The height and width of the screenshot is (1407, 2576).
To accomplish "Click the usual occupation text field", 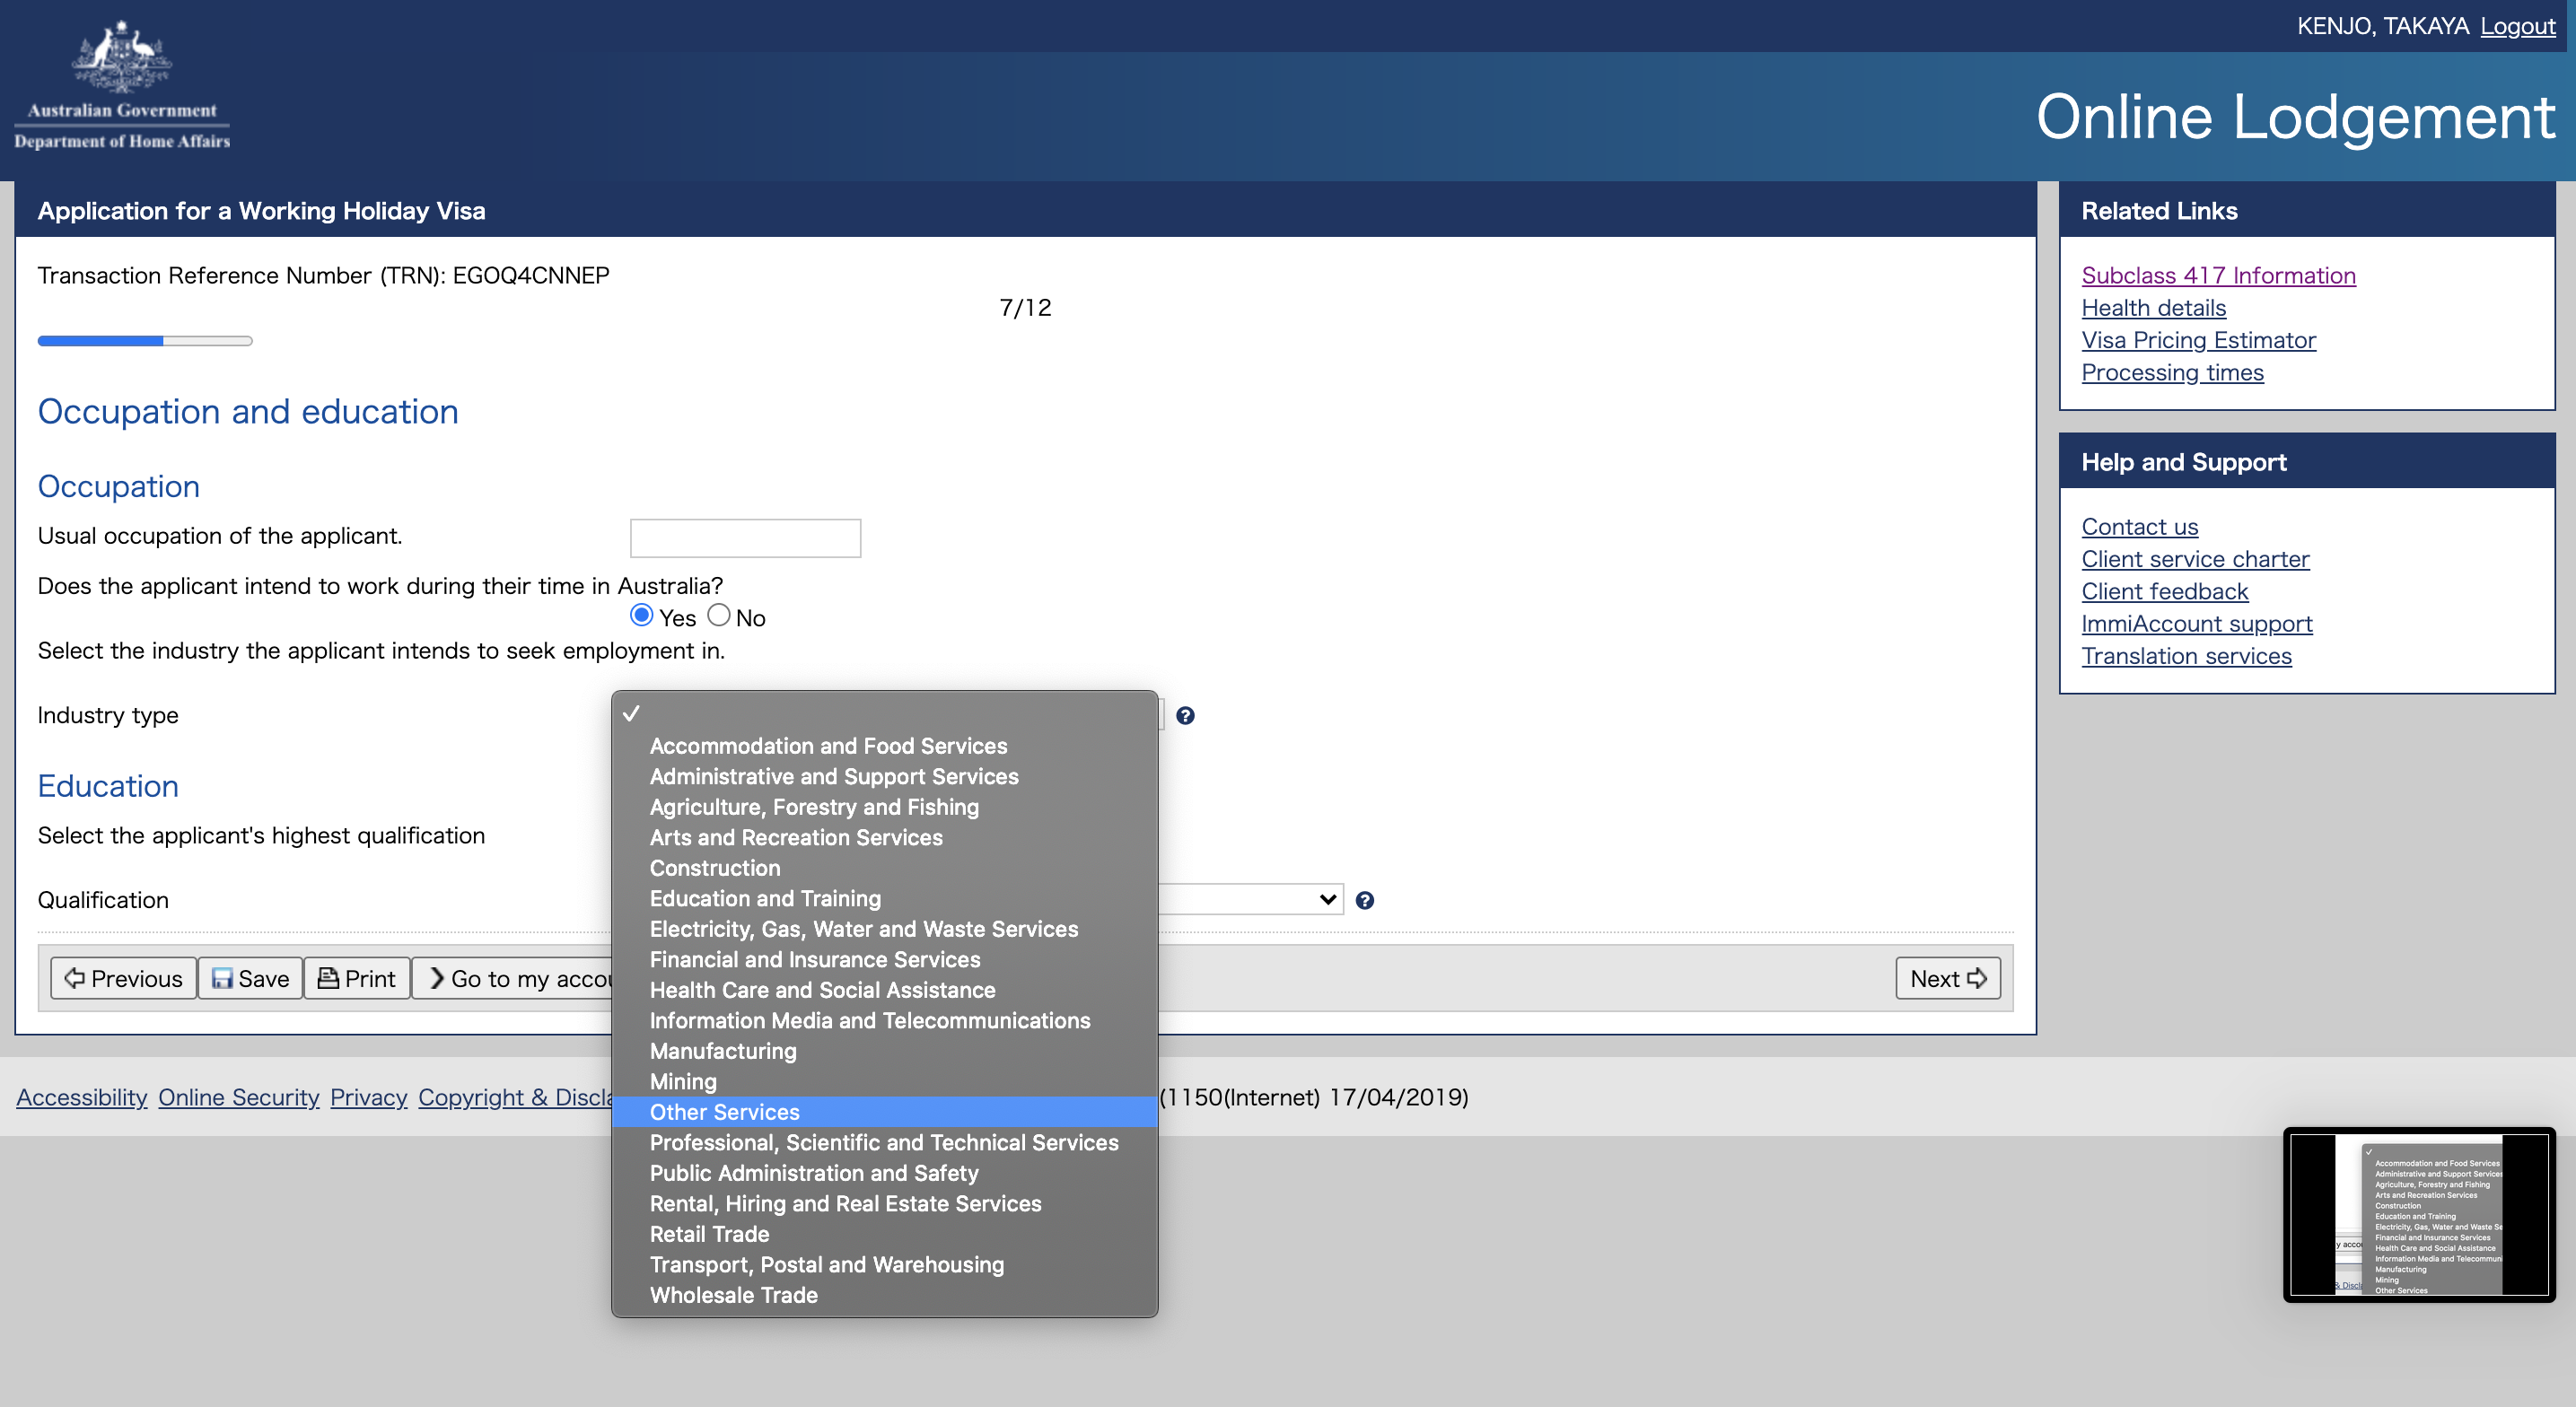I will tap(745, 538).
